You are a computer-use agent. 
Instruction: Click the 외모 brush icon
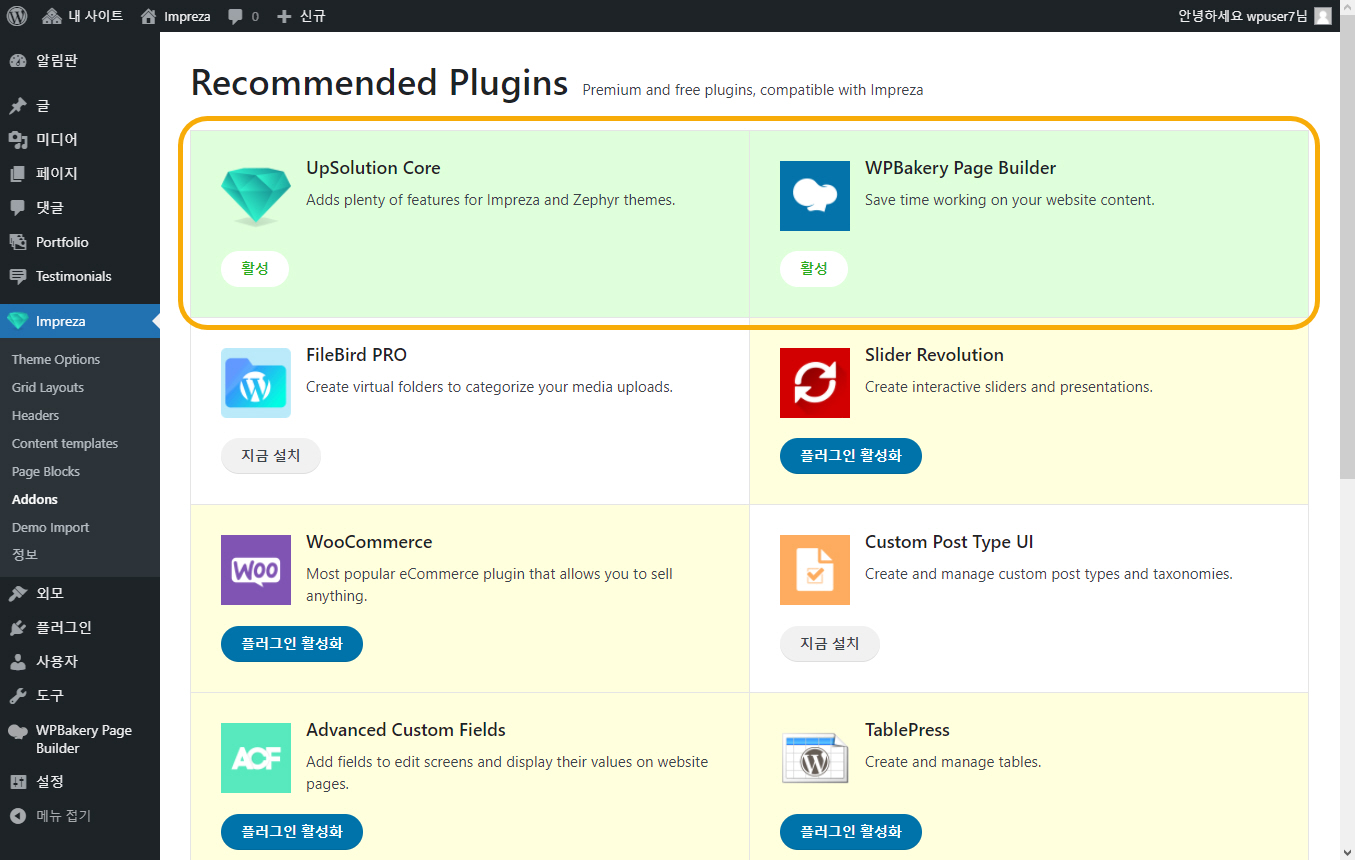coord(18,594)
